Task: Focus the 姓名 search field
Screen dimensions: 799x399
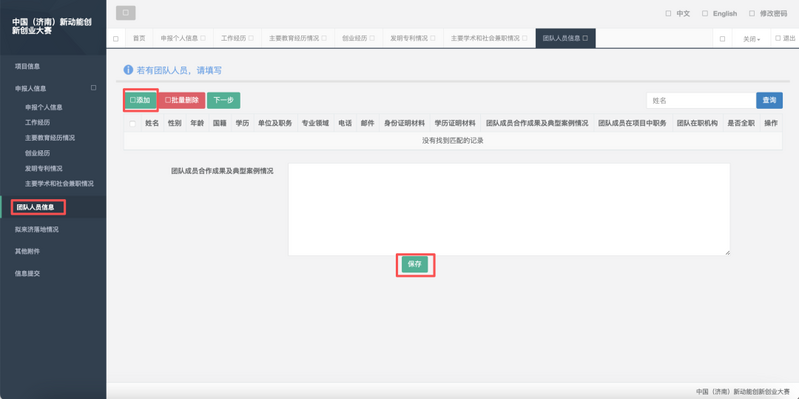Action: [x=701, y=100]
